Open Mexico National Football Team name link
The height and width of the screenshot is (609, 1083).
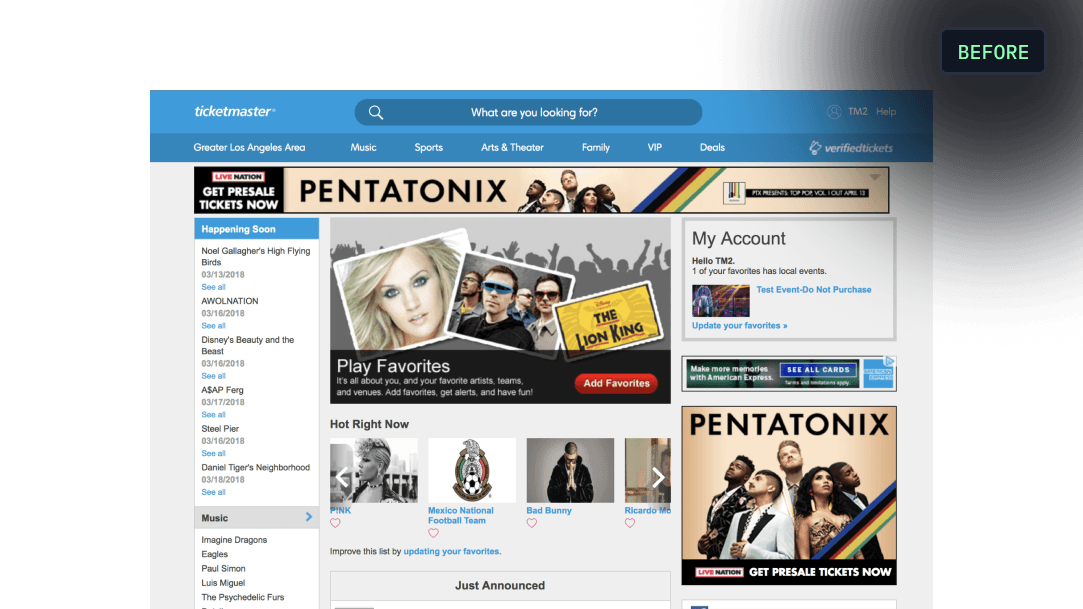(x=461, y=516)
